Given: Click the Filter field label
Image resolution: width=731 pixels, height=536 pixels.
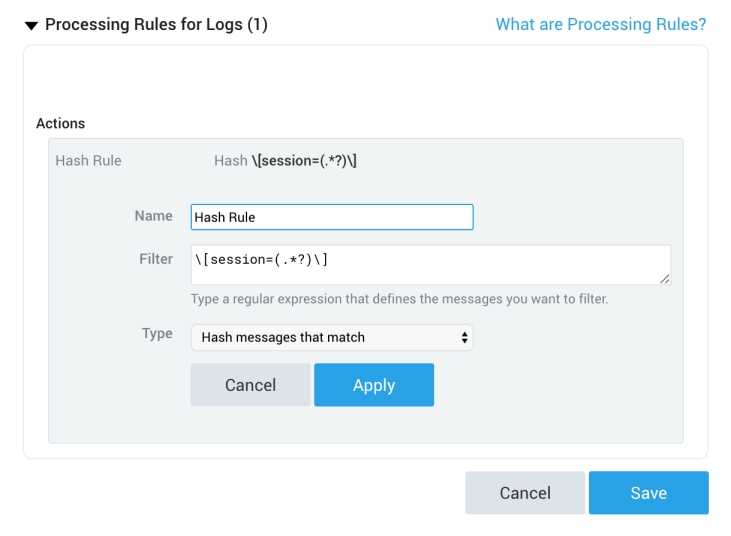Looking at the screenshot, I should (155, 259).
